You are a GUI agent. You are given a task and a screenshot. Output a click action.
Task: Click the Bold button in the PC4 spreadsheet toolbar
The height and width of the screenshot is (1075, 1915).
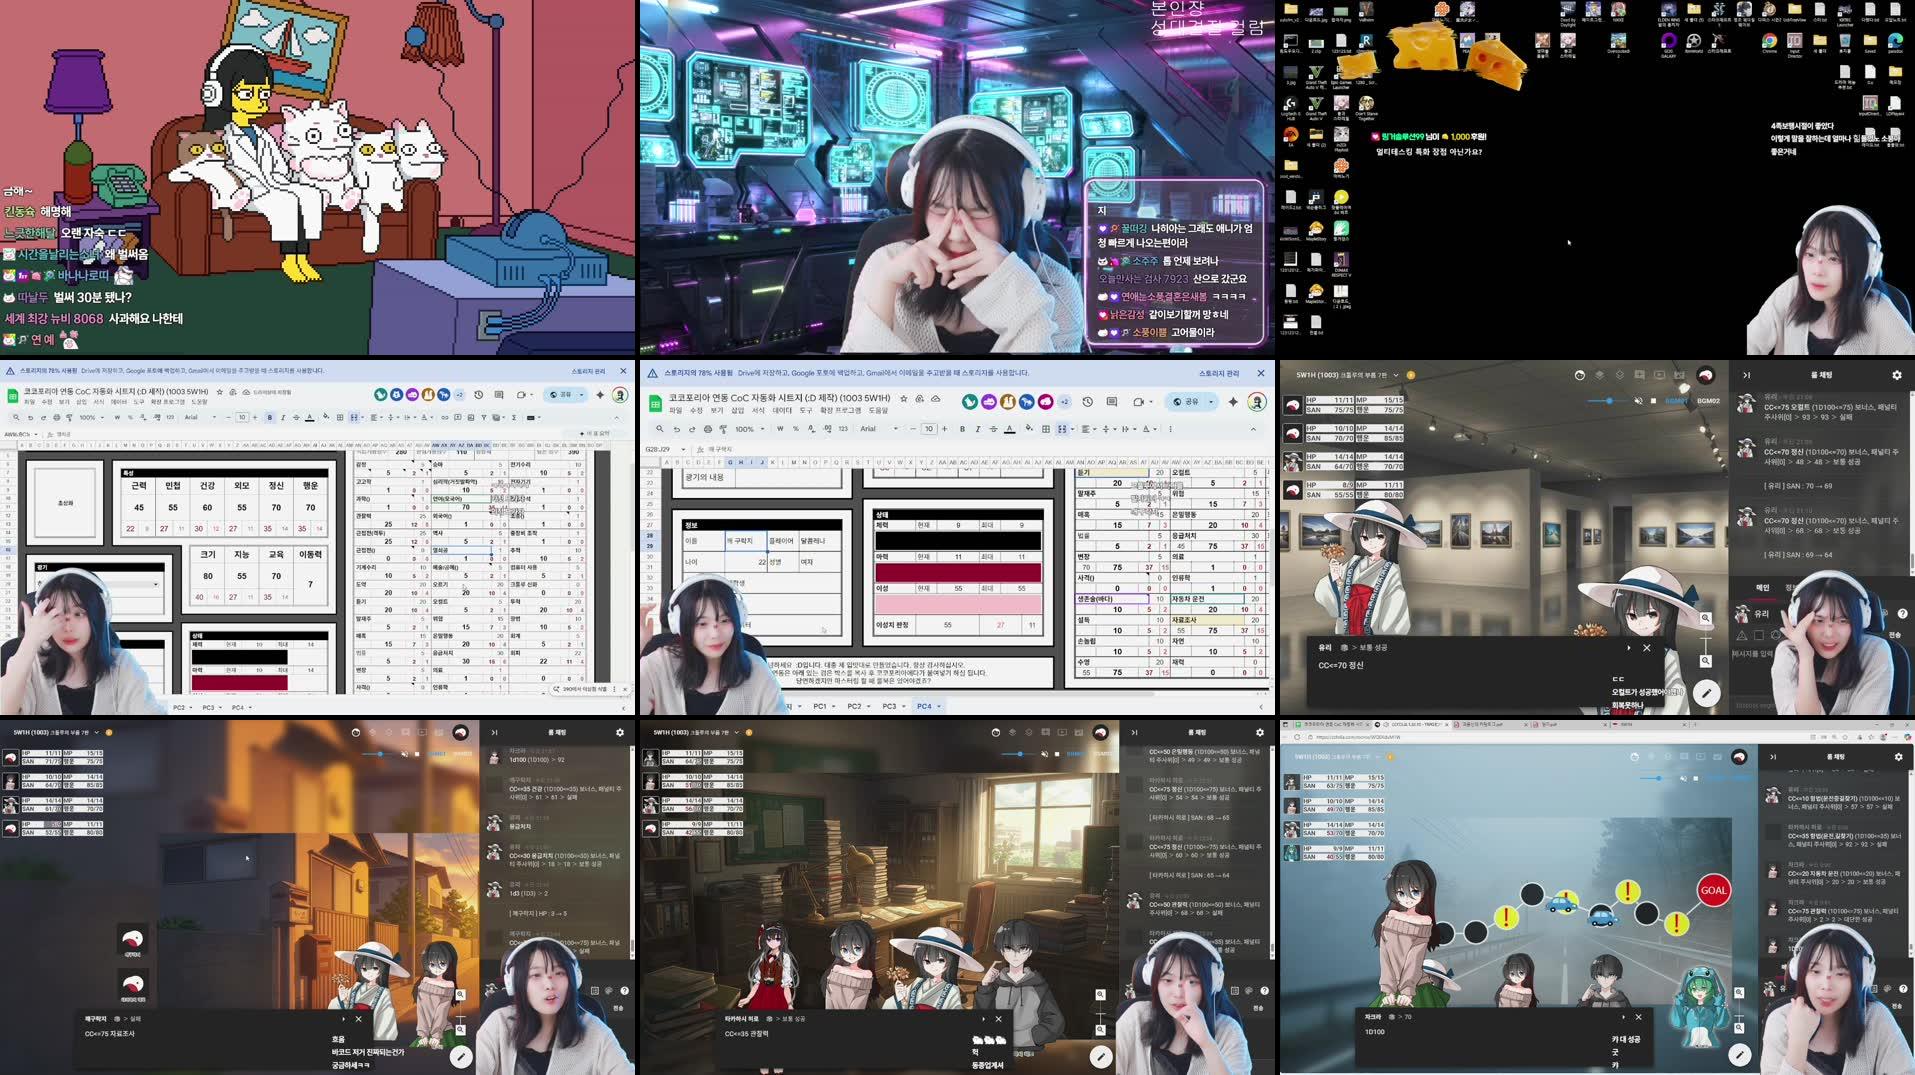[x=962, y=429]
